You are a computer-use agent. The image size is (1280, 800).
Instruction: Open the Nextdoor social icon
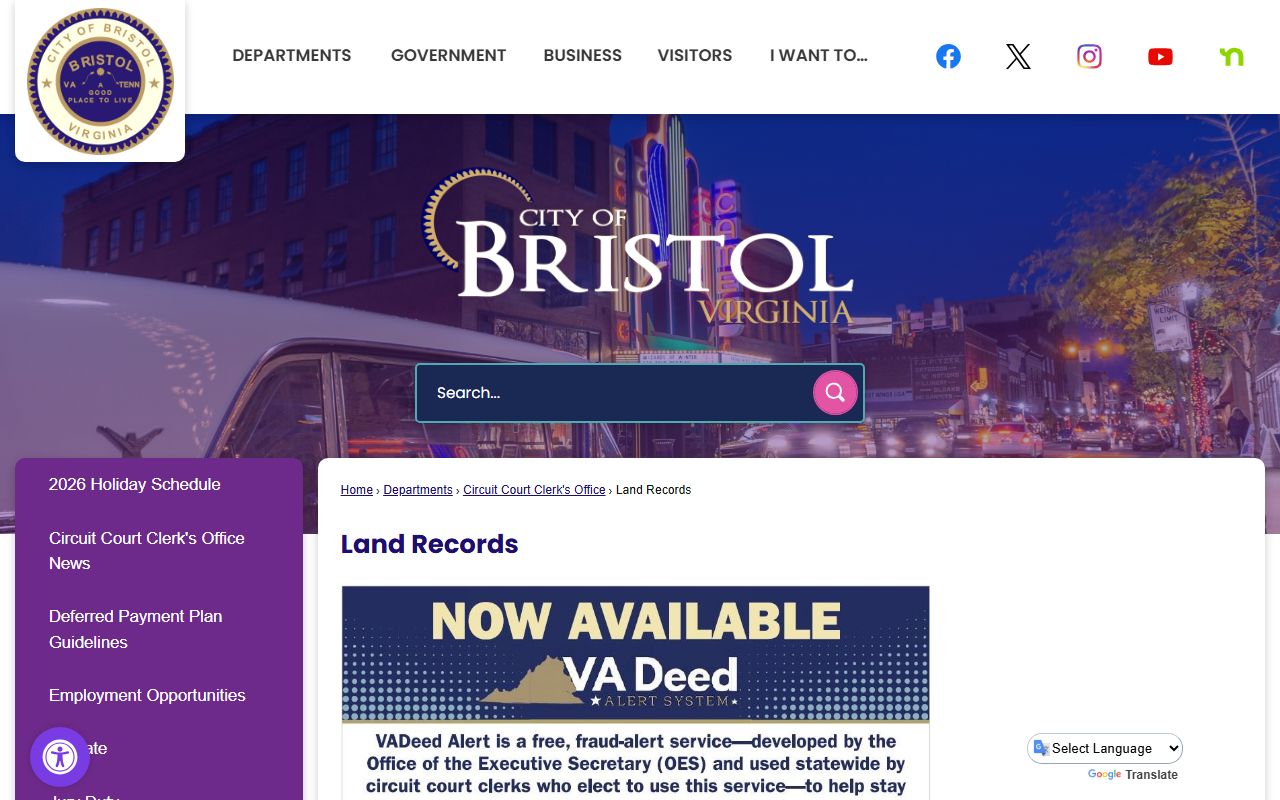[1231, 57]
